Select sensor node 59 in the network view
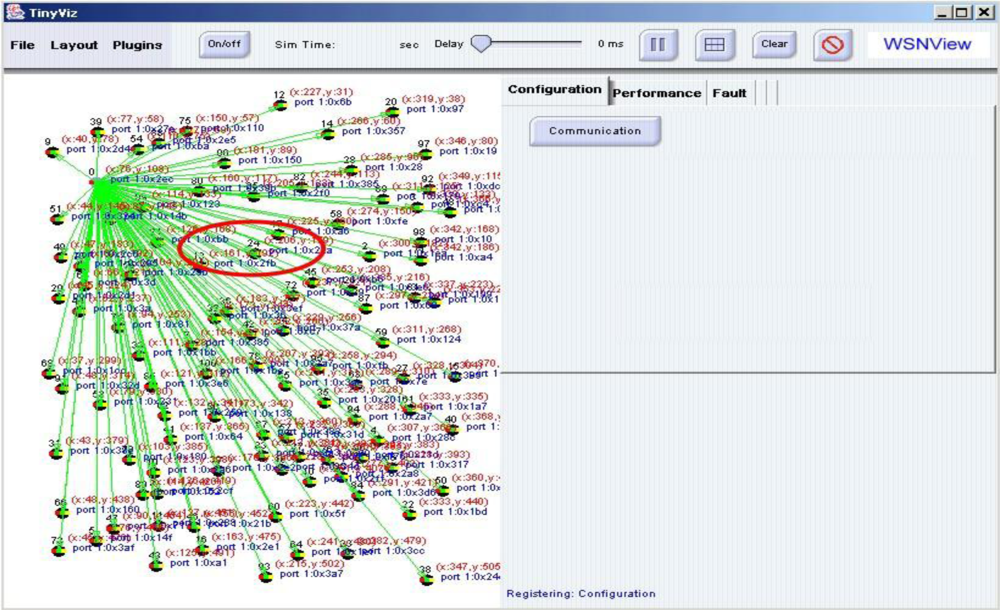Viewport: 1000px width, 610px height. point(383,342)
